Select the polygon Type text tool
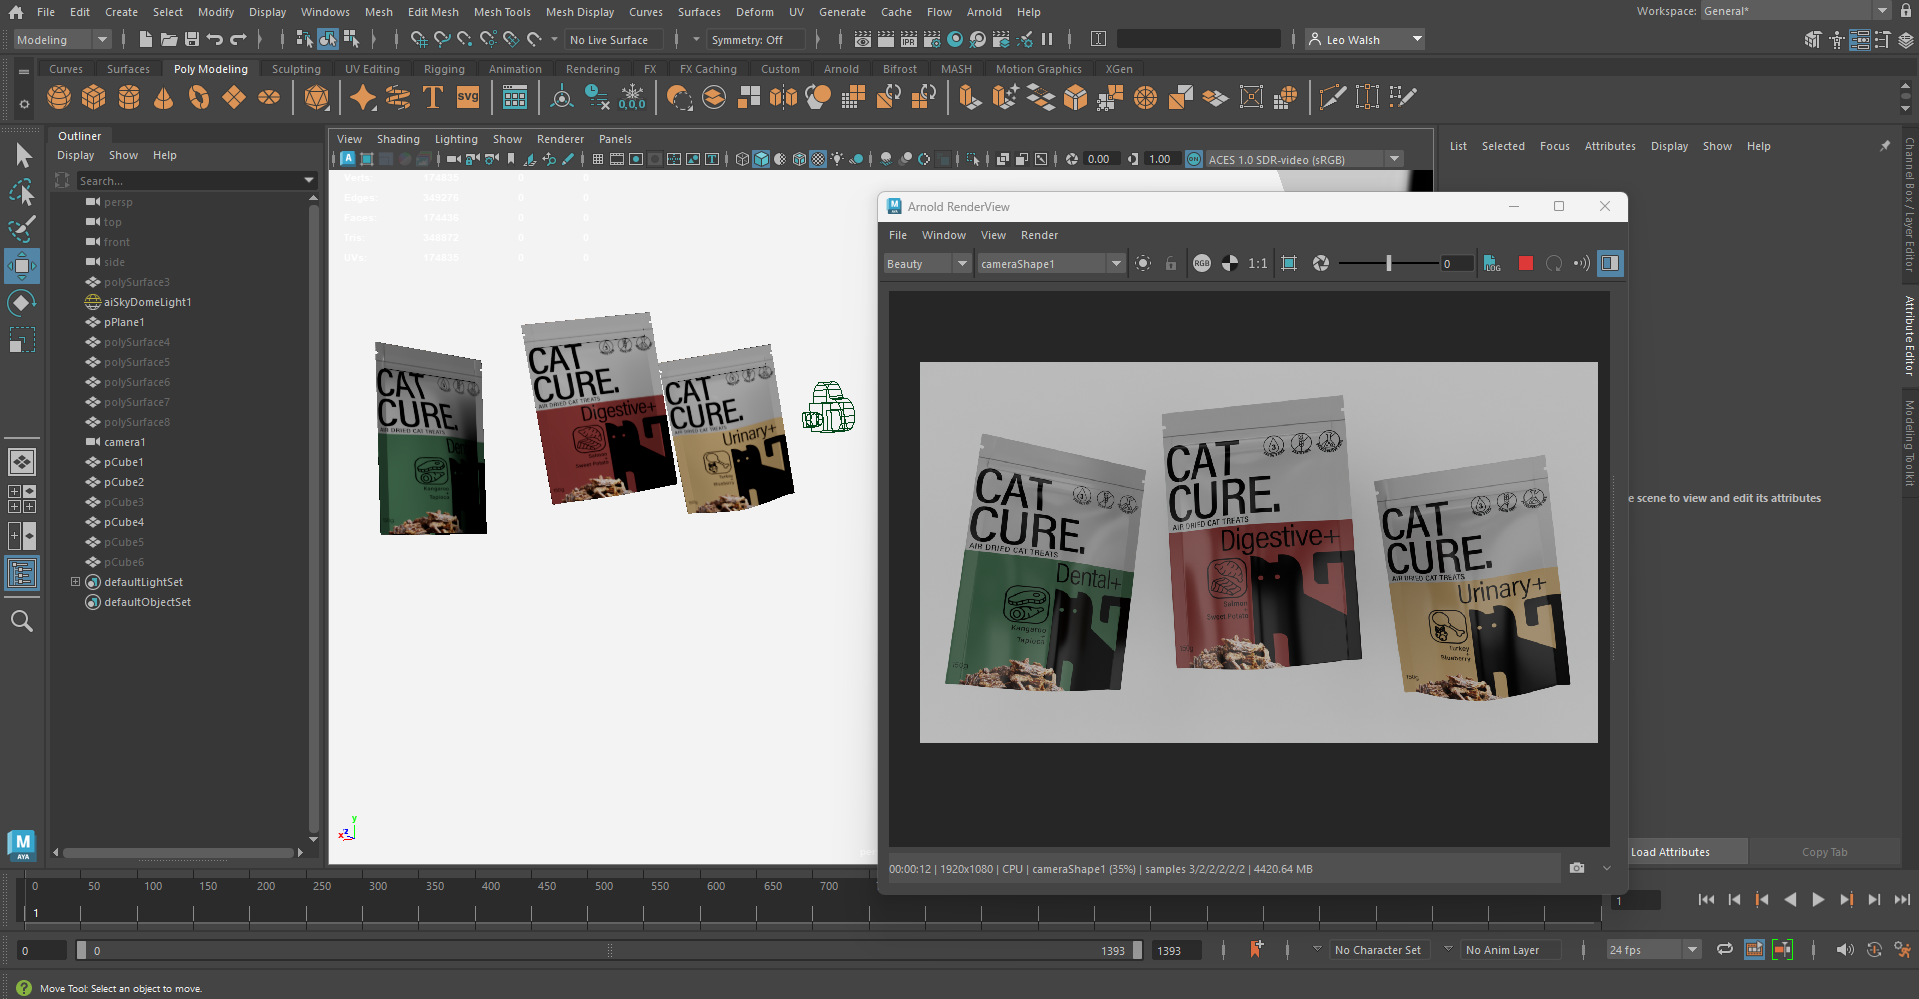 tap(433, 97)
